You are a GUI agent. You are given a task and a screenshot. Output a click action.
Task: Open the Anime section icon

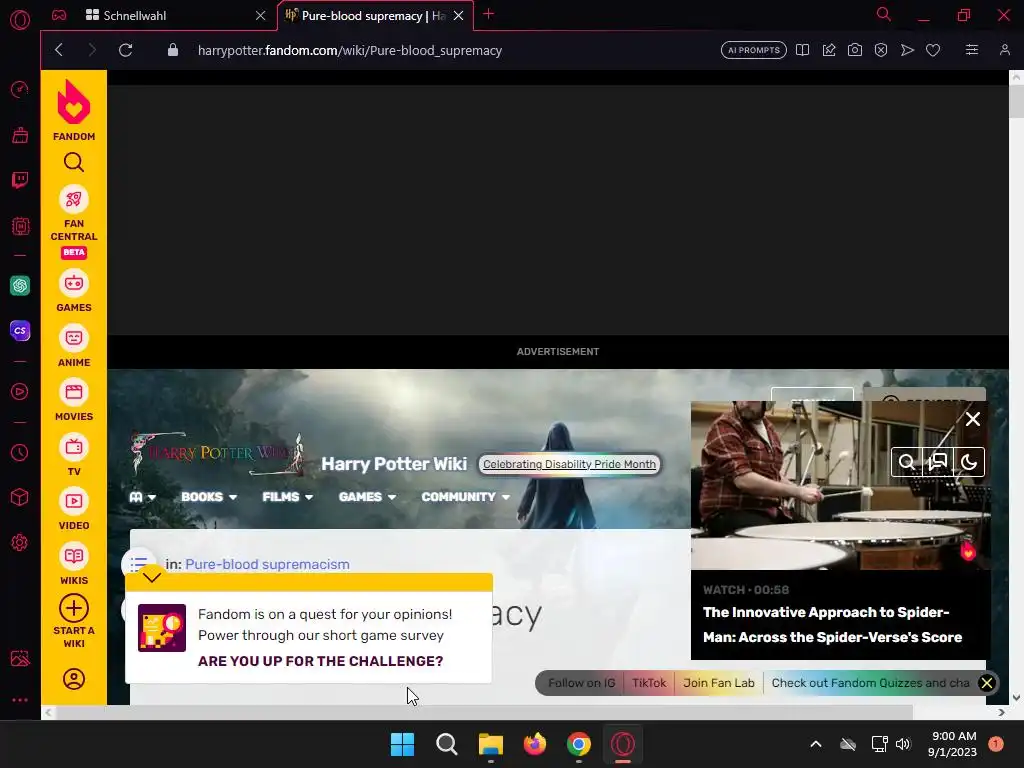(x=74, y=338)
